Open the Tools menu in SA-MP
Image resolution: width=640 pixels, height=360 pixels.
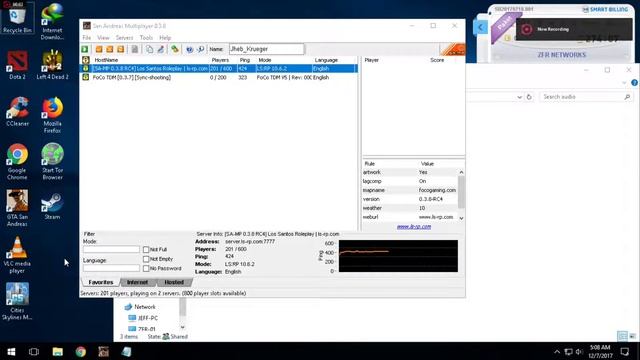tap(146, 38)
